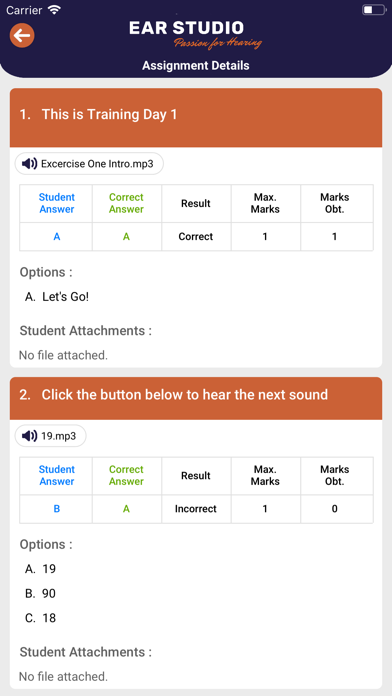Tap the orange back arrow button
The image size is (392, 696).
point(22,36)
